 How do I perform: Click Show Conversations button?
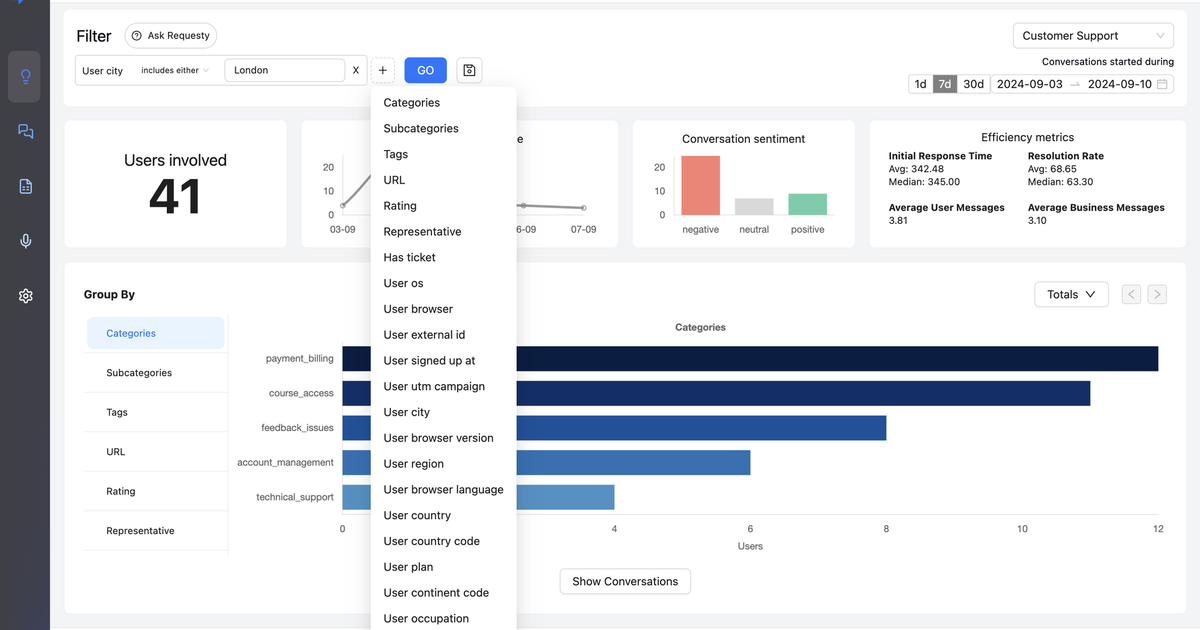pyautogui.click(x=625, y=581)
